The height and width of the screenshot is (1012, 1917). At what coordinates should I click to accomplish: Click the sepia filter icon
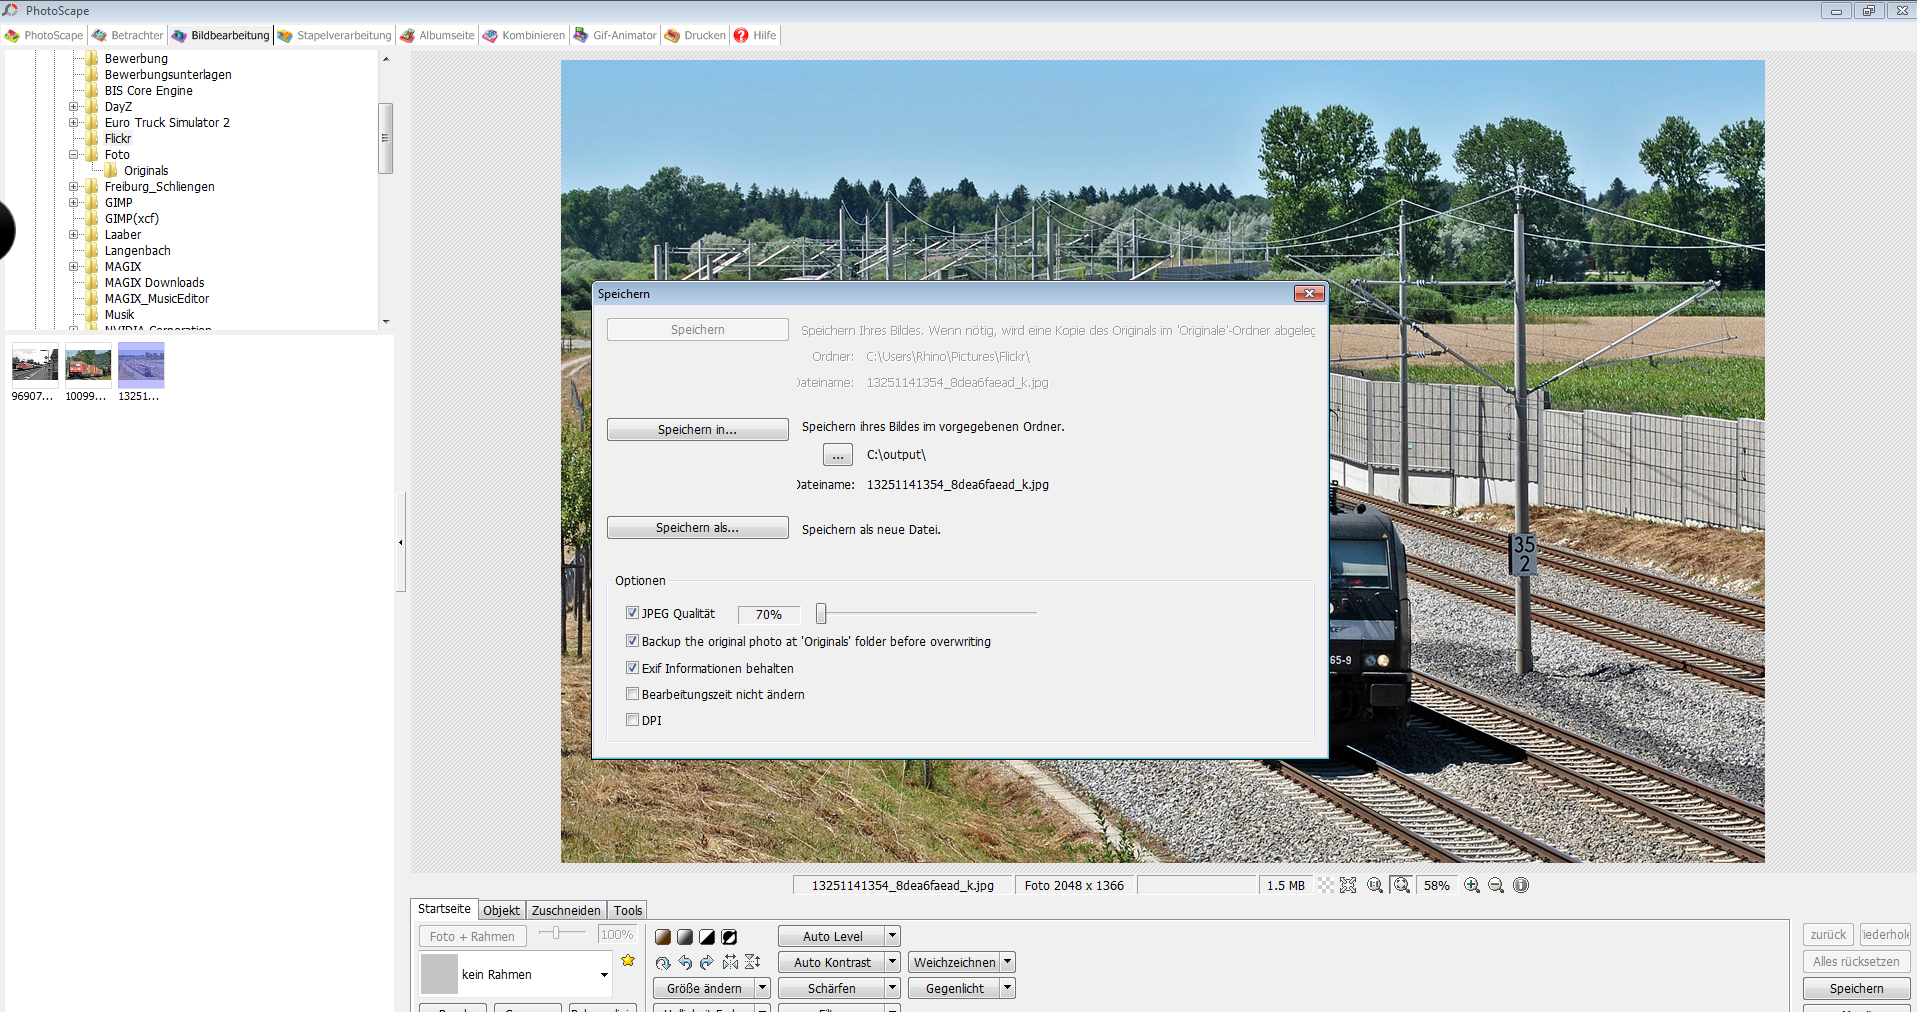point(663,937)
